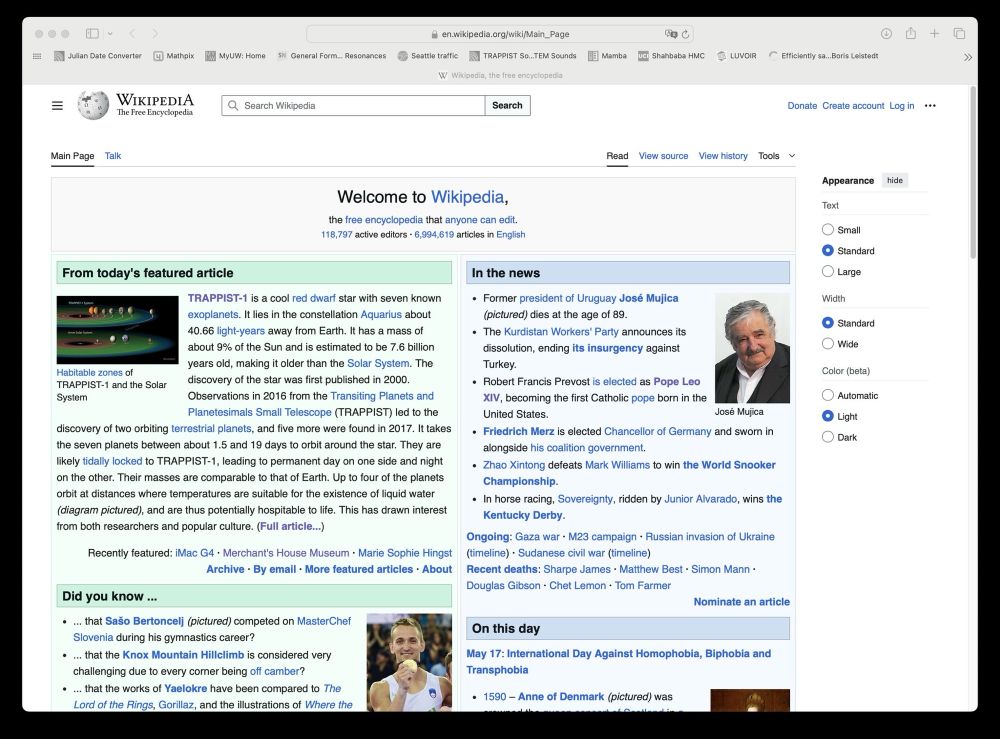Open the José Mujica portrait thumbnail
The image size is (1000, 739).
[752, 348]
